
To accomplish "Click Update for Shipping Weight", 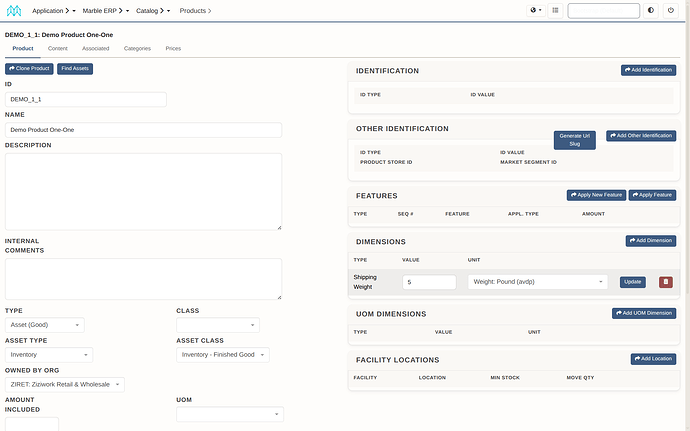I will coord(633,282).
